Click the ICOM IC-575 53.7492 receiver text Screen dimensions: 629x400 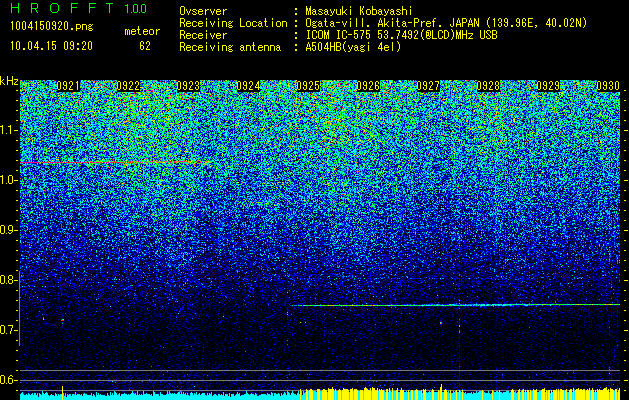[x=401, y=35]
